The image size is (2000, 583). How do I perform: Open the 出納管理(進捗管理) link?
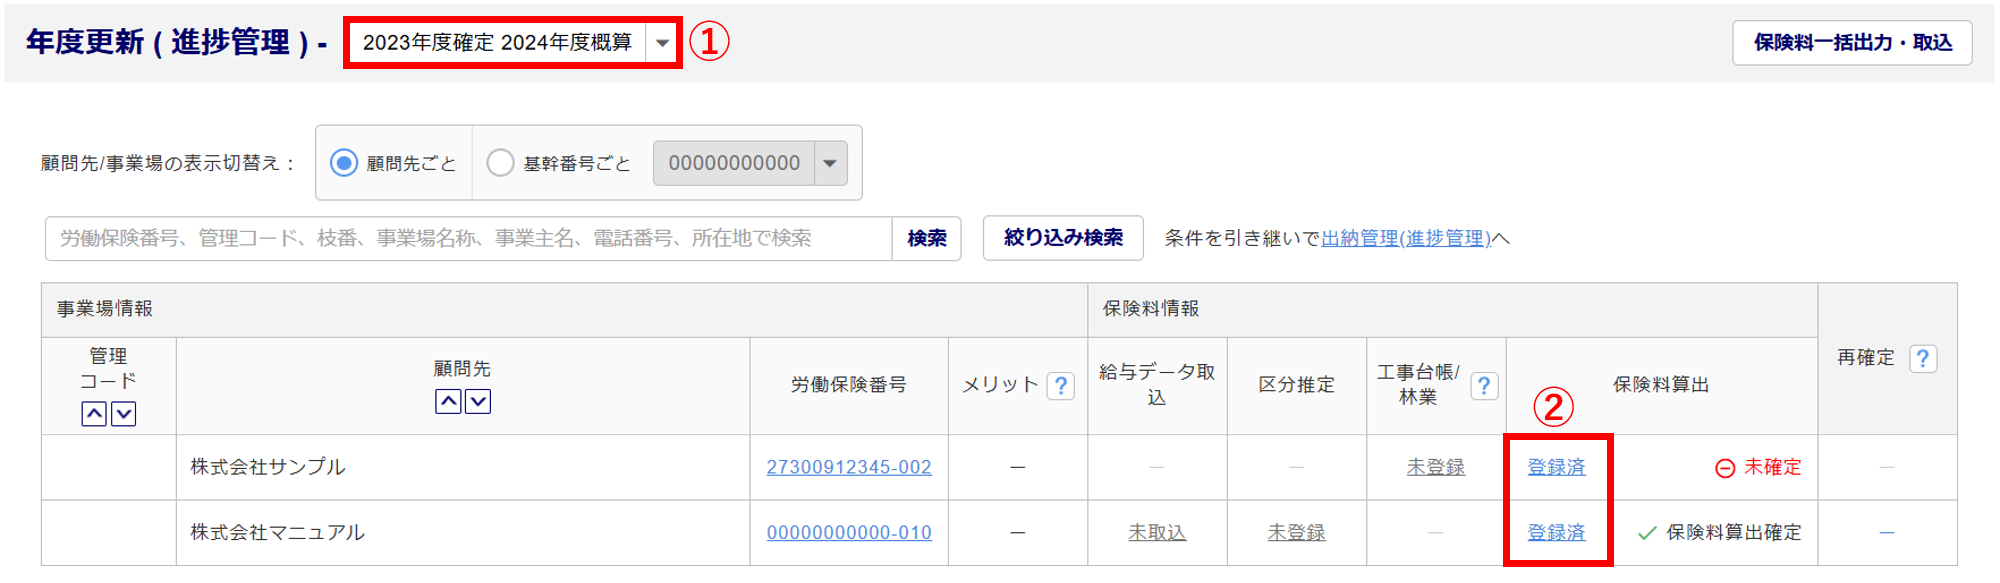tap(1406, 238)
